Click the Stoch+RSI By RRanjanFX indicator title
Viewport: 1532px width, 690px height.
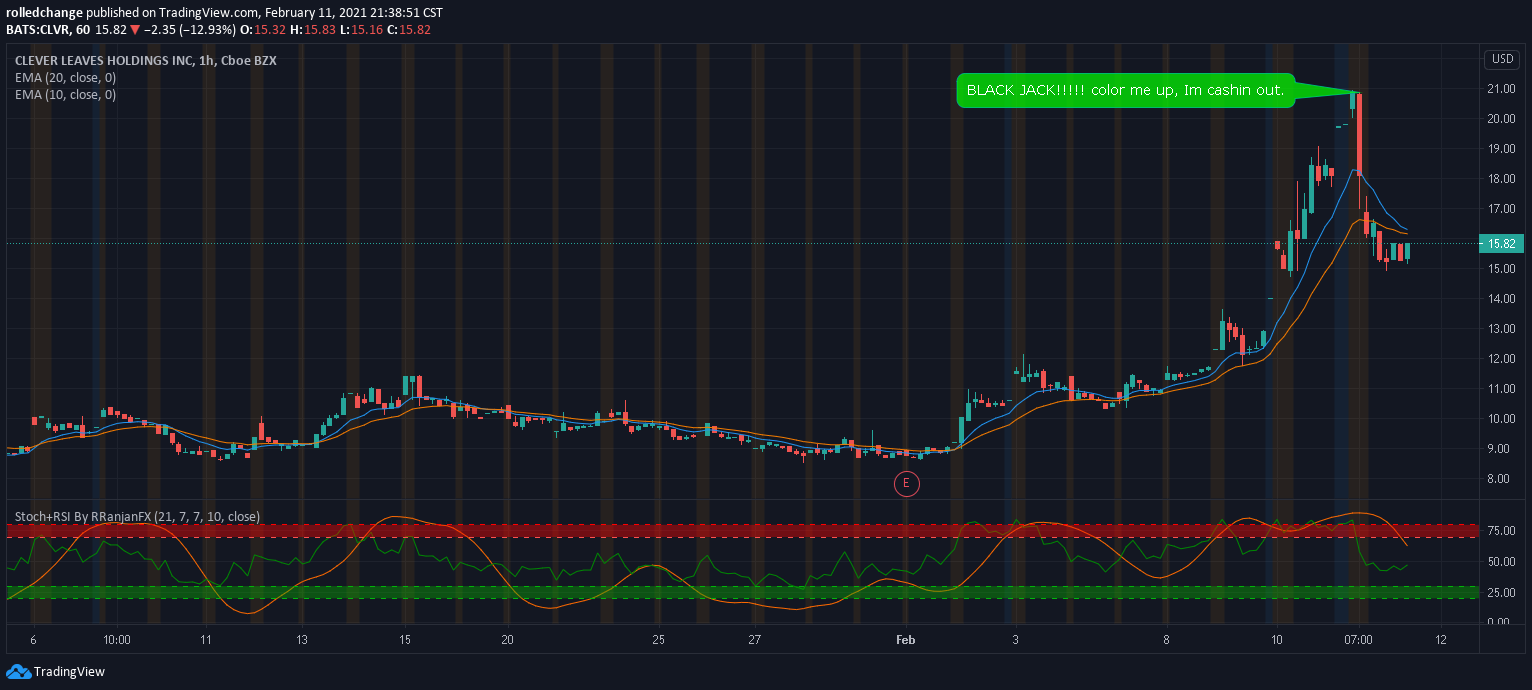[137, 517]
